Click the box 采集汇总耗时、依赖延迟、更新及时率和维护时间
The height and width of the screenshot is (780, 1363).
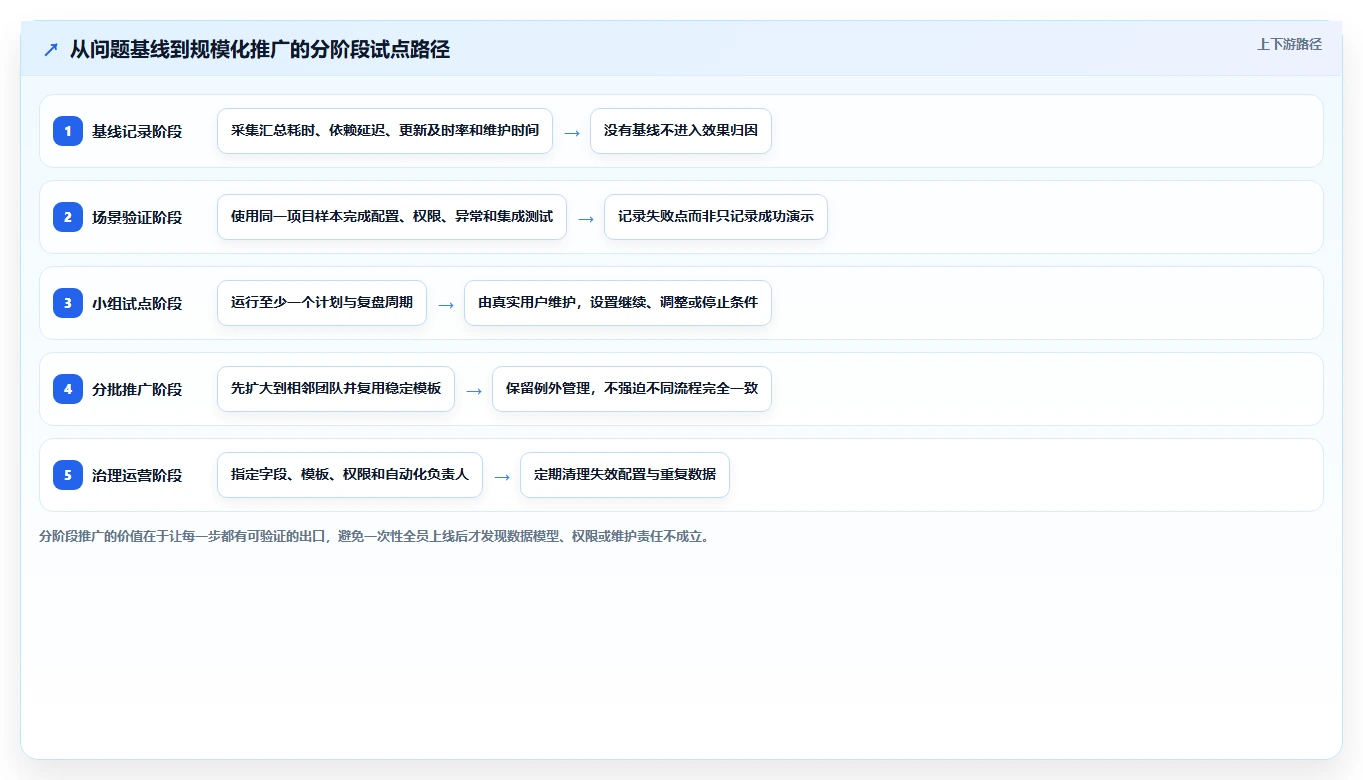[385, 131]
